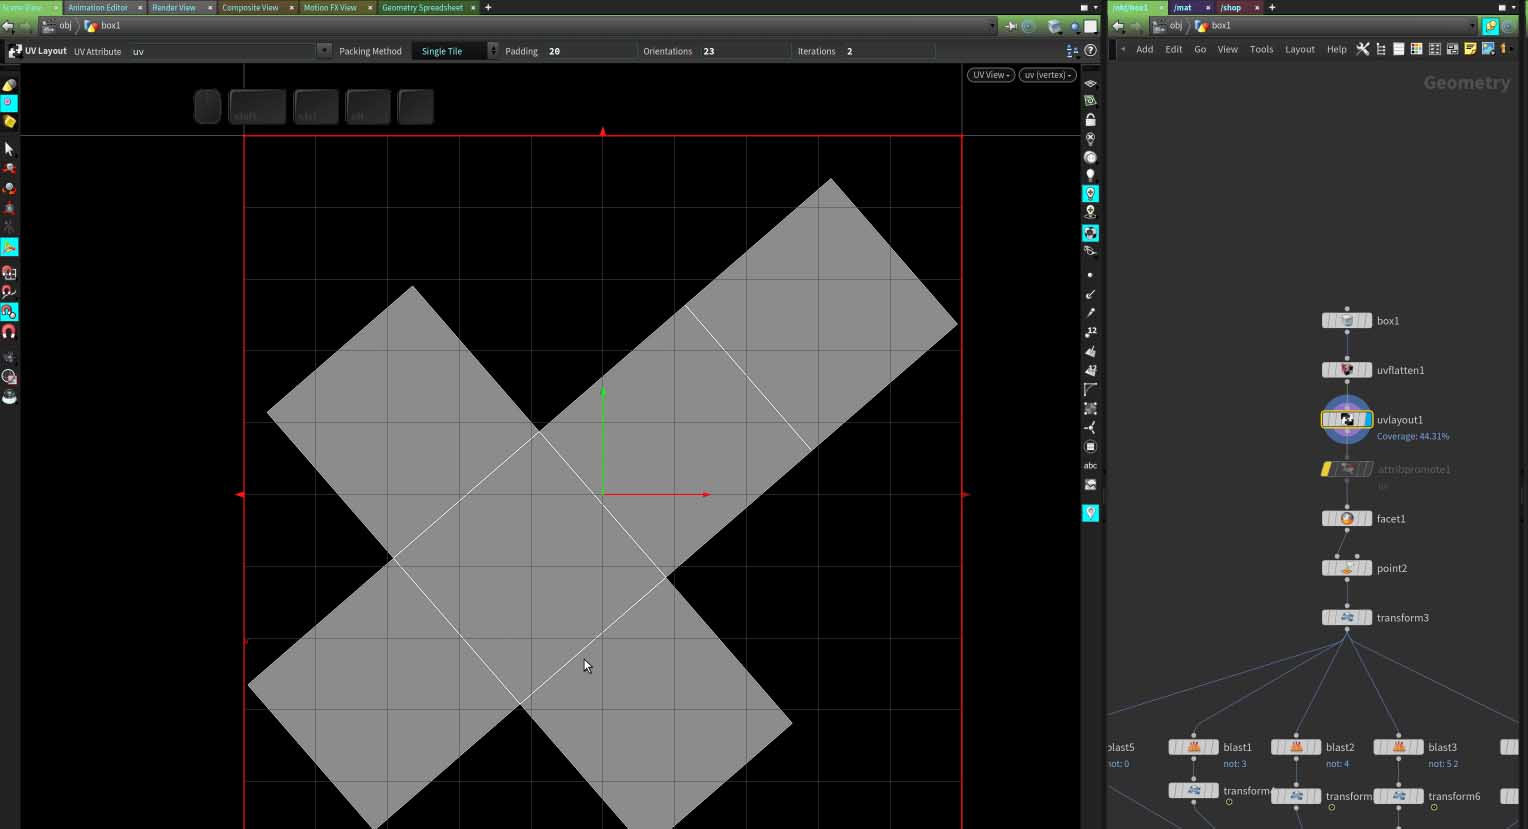Click the facet1 node icon
This screenshot has height=829, width=1528.
[1347, 519]
